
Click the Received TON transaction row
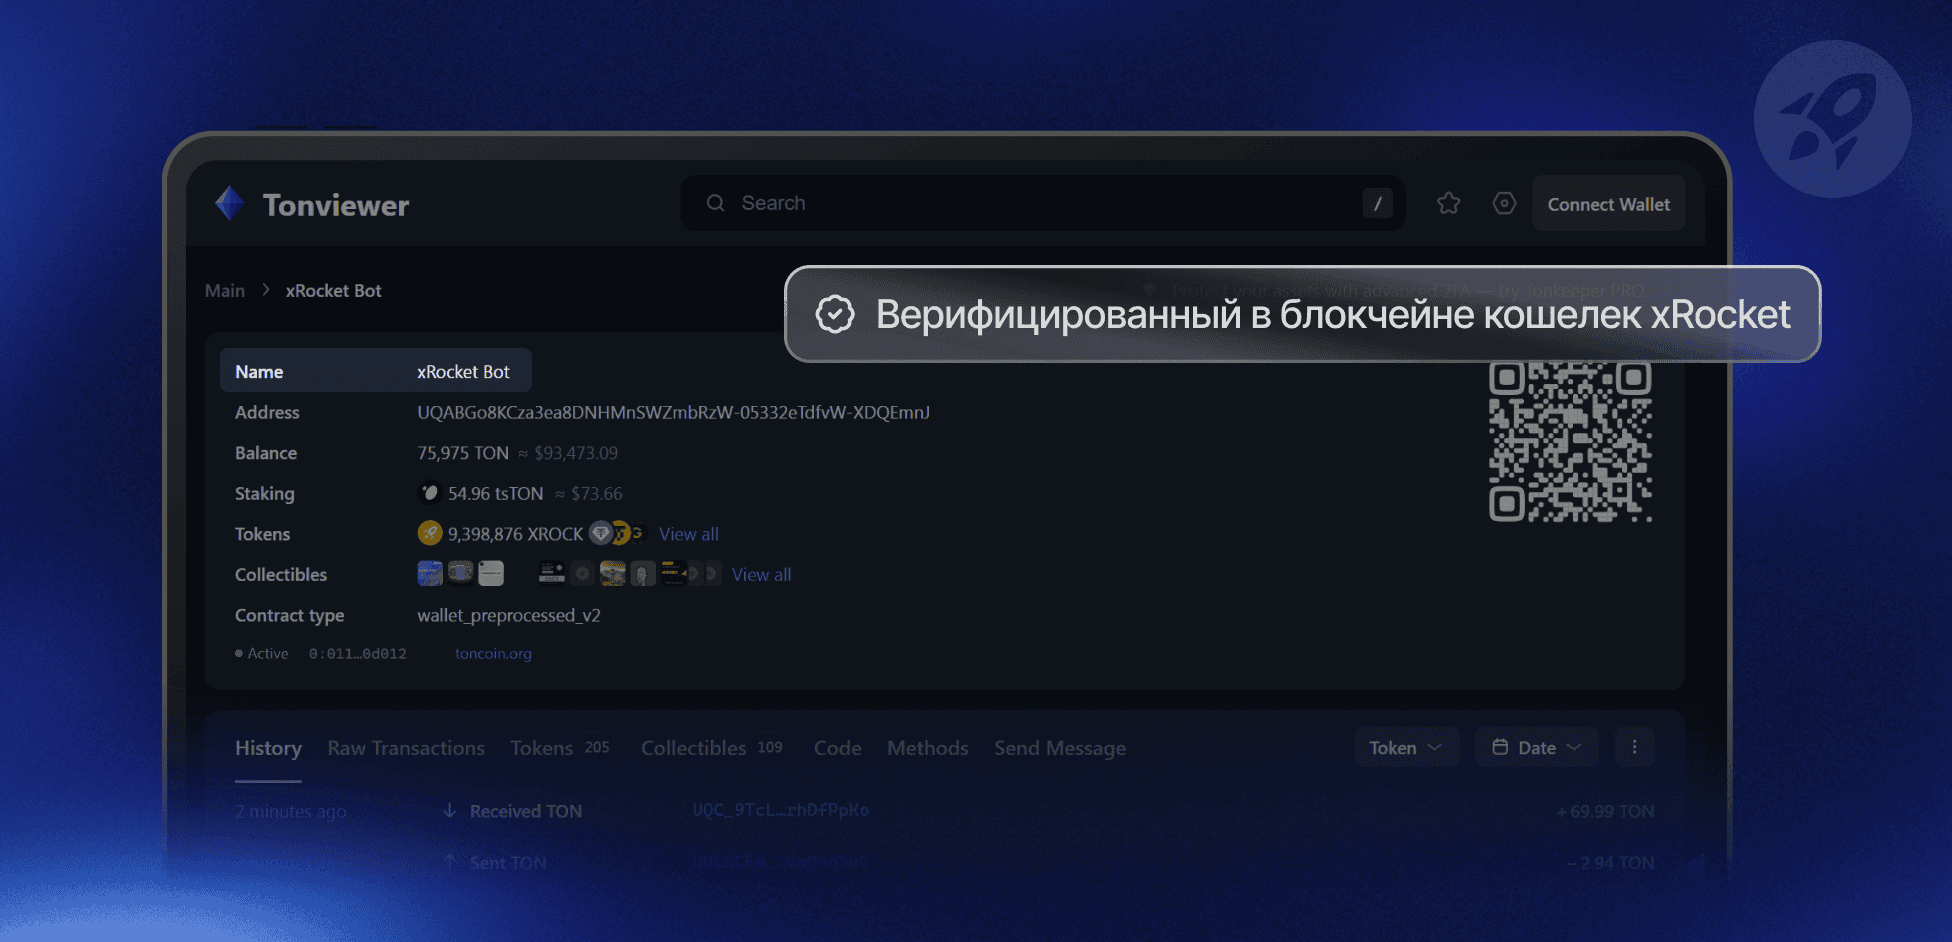(x=944, y=811)
